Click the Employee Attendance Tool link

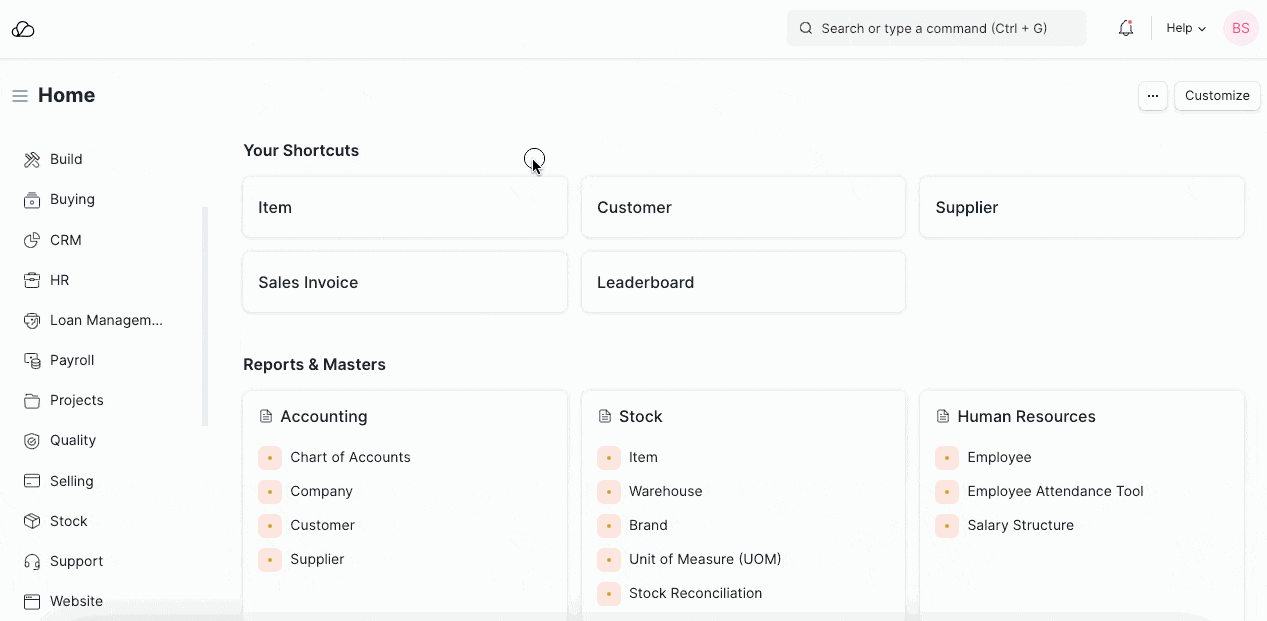coord(1055,491)
